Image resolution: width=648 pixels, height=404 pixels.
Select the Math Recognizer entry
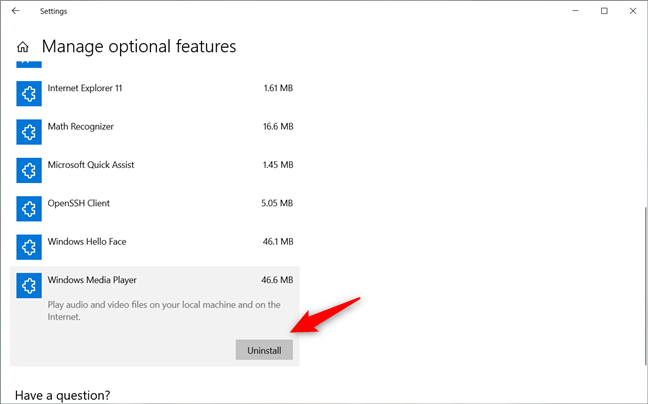pos(155,132)
